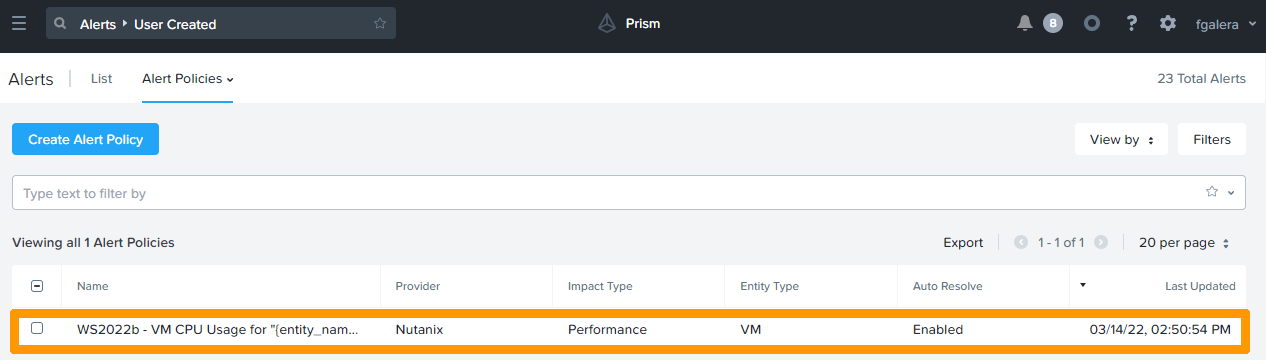
Task: Click the search magnifier icon
Action: pos(62,24)
